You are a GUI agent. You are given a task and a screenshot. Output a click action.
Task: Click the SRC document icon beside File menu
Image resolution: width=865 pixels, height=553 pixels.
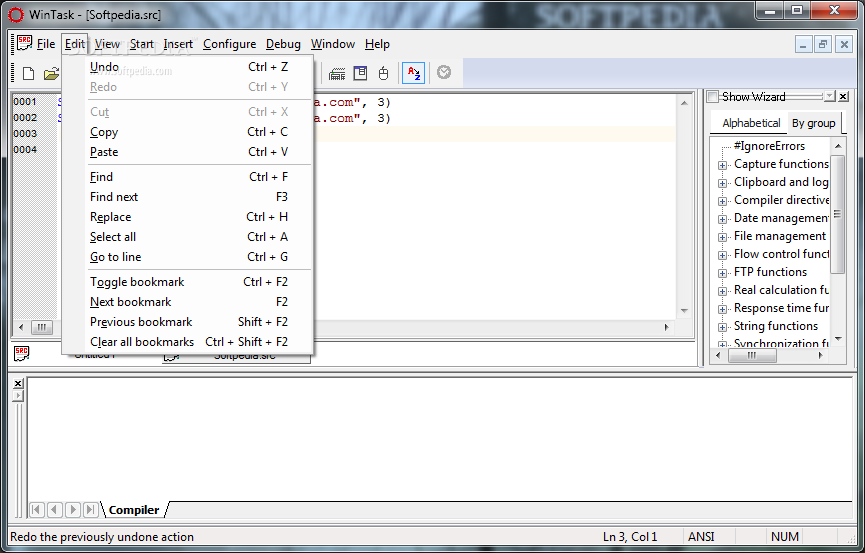coord(24,43)
